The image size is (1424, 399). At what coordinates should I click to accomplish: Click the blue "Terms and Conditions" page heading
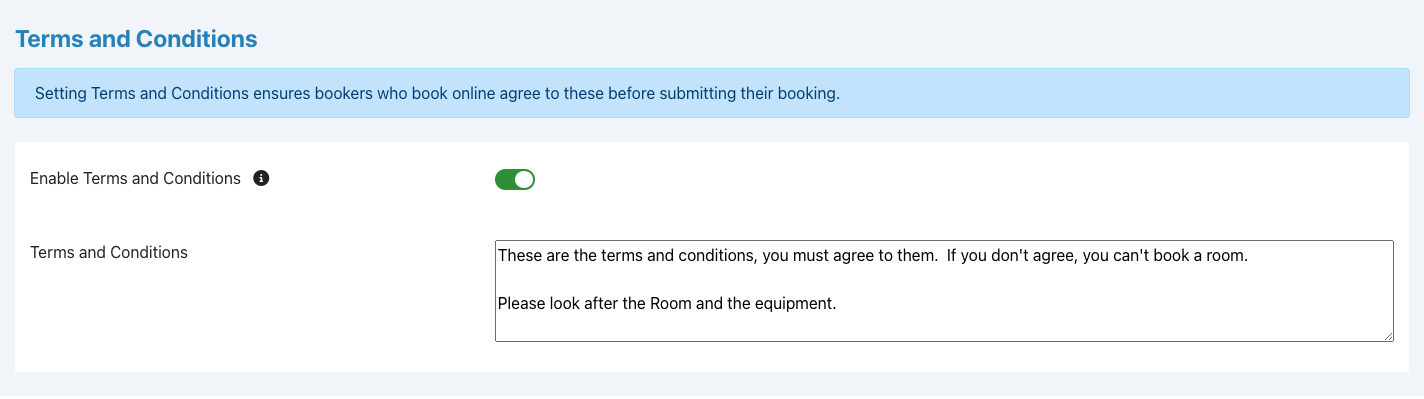[136, 39]
